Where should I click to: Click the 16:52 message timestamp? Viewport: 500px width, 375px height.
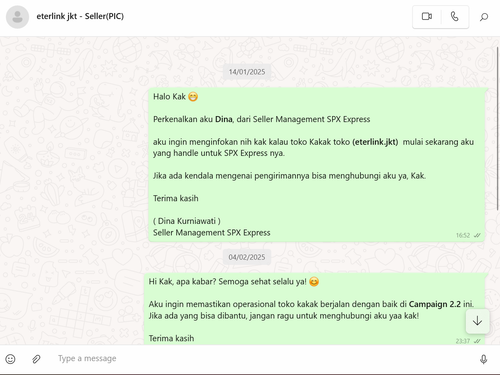coord(463,235)
